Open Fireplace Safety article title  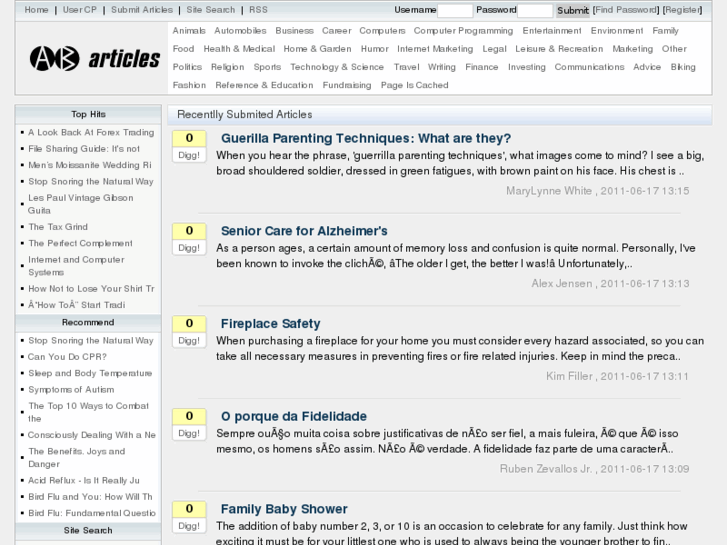(270, 324)
